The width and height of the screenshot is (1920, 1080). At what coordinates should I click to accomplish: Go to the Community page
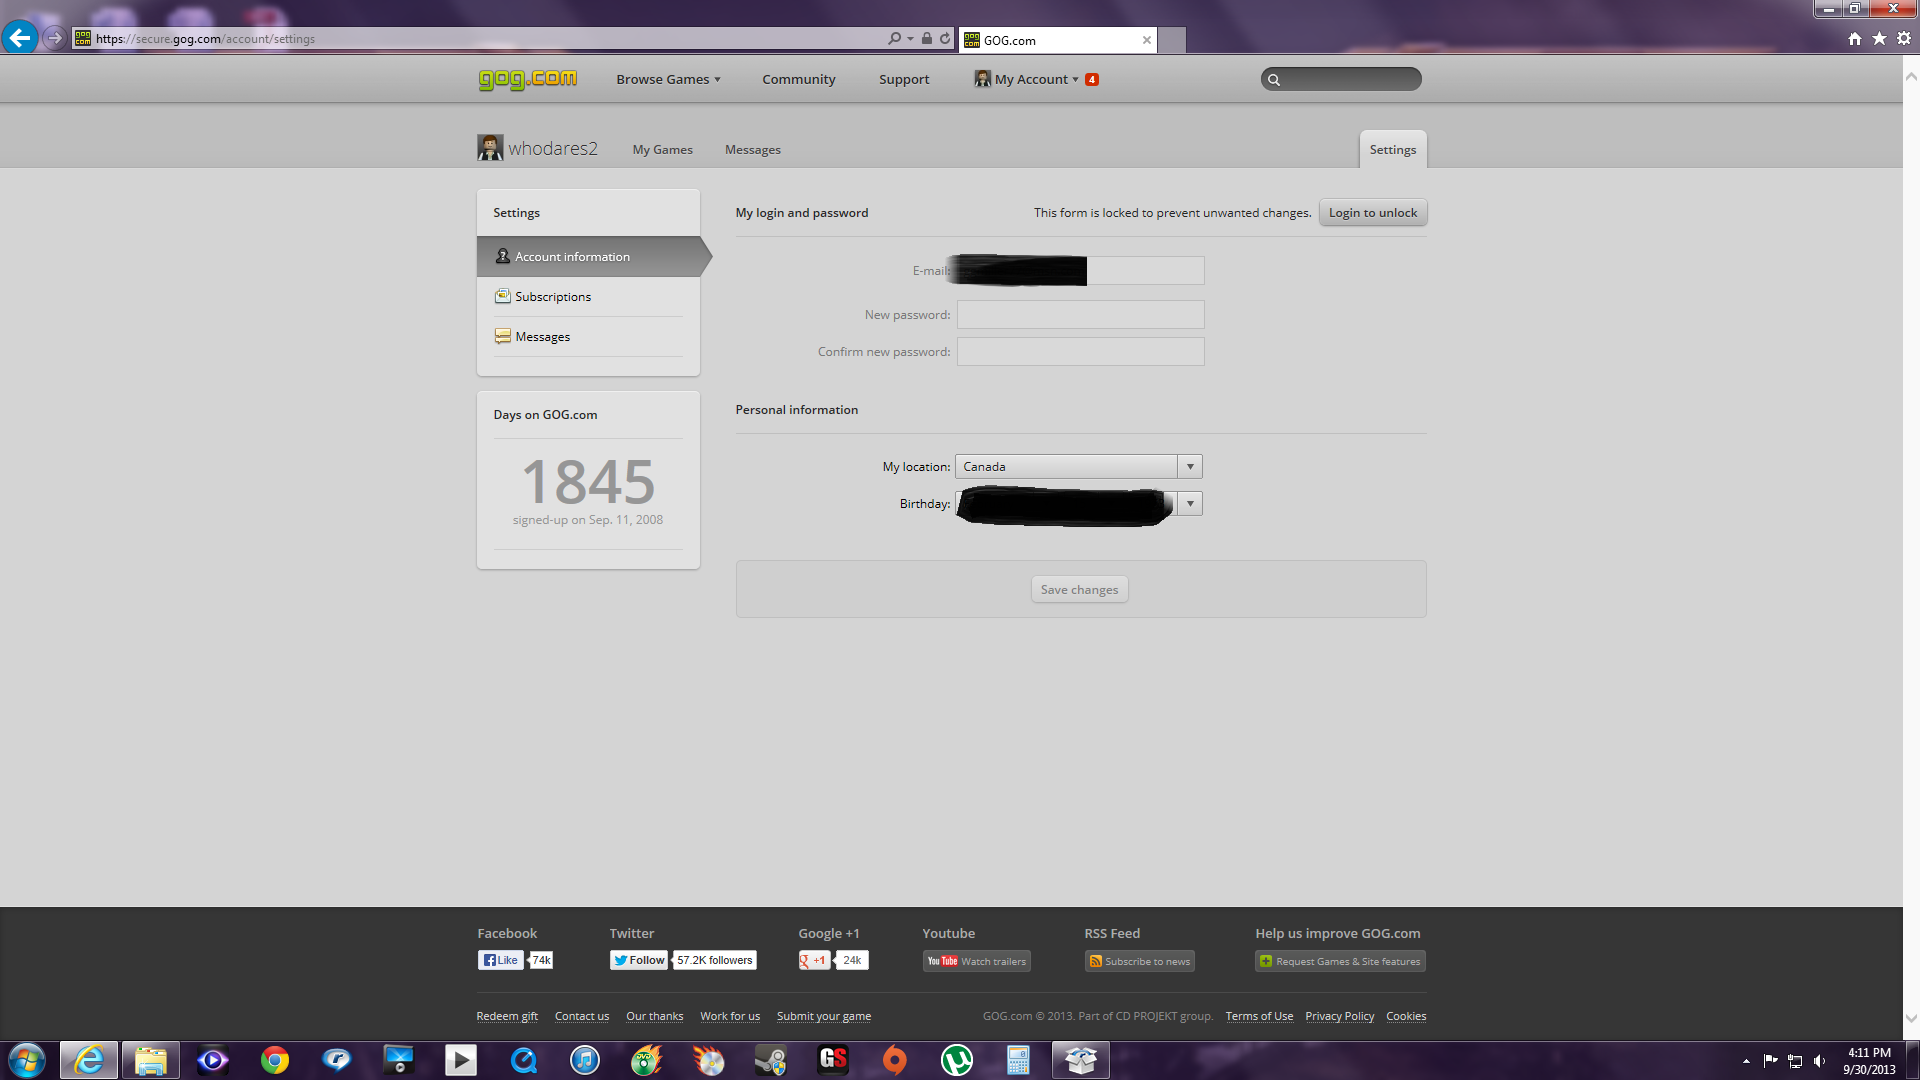[x=798, y=79]
